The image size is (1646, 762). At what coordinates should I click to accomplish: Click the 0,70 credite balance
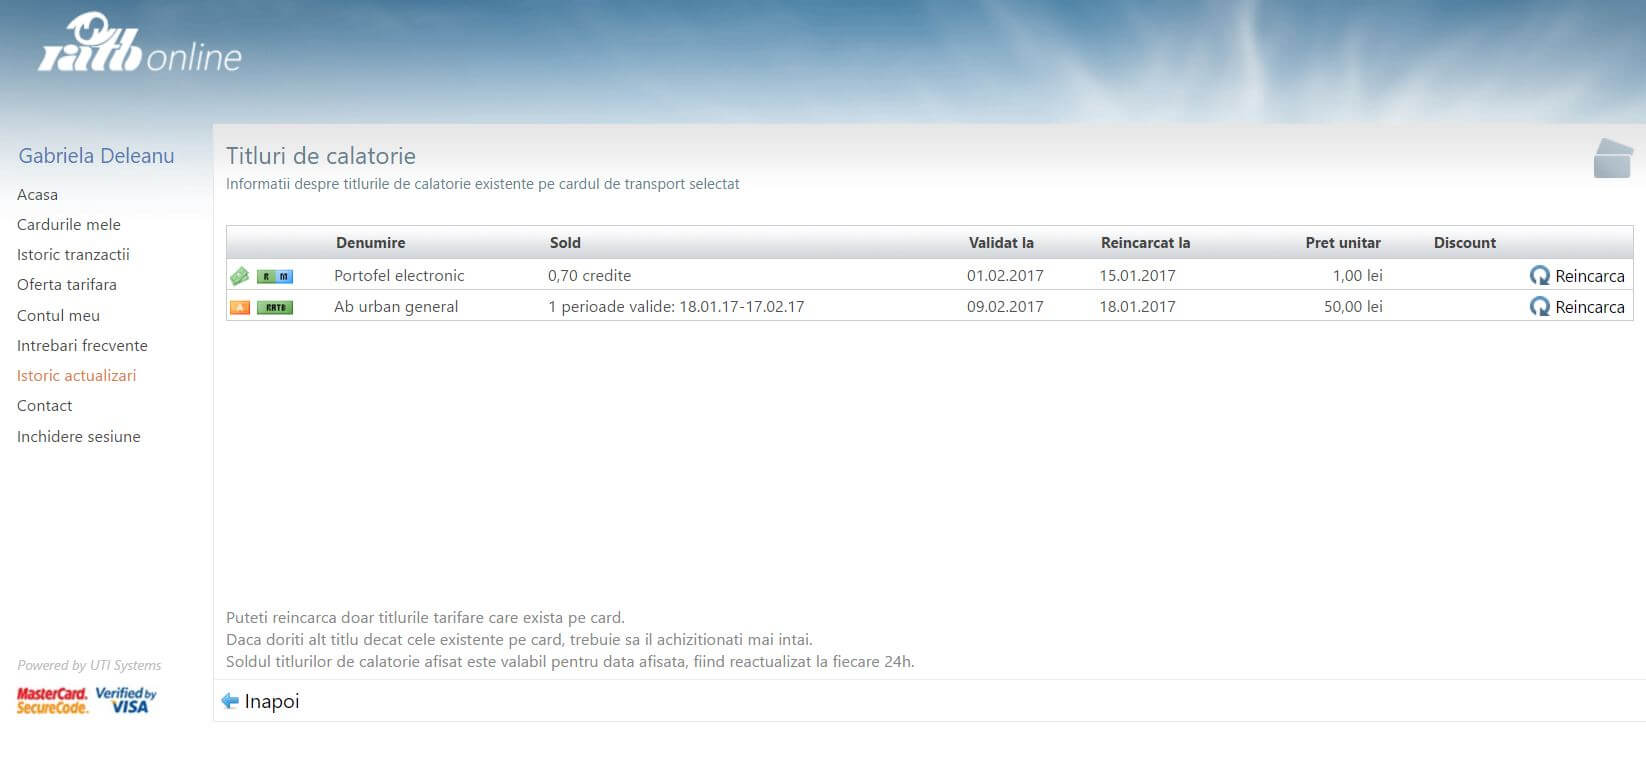coord(589,276)
